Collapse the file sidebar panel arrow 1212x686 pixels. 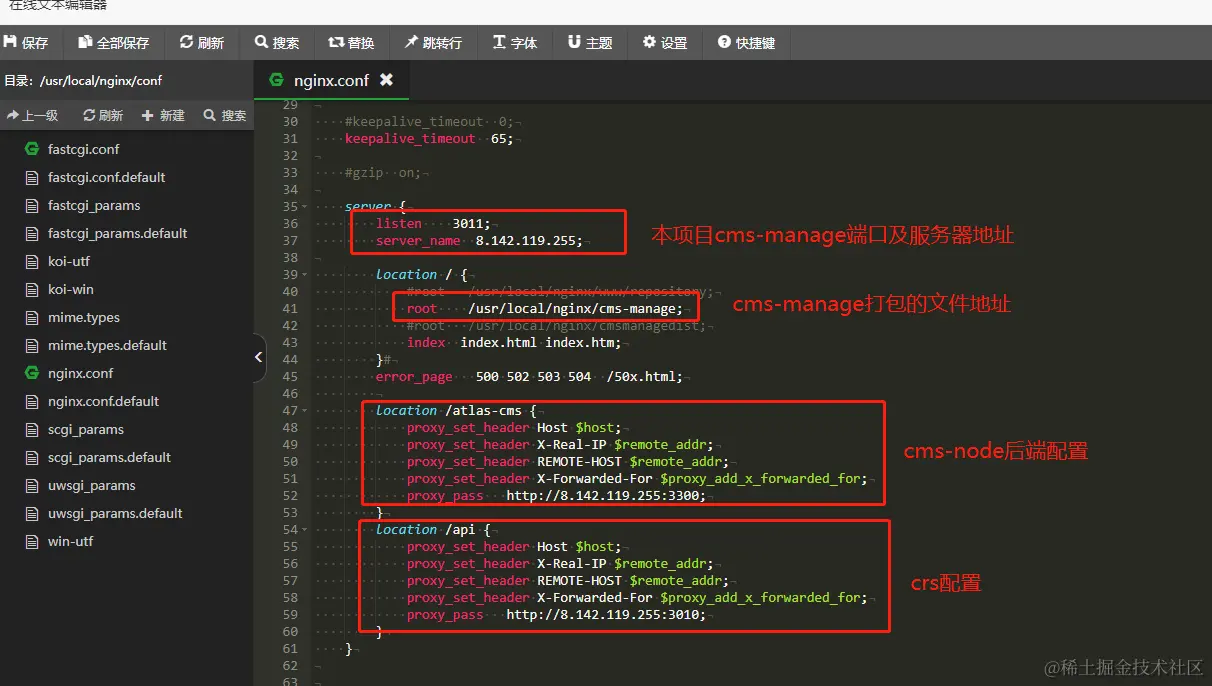click(258, 357)
